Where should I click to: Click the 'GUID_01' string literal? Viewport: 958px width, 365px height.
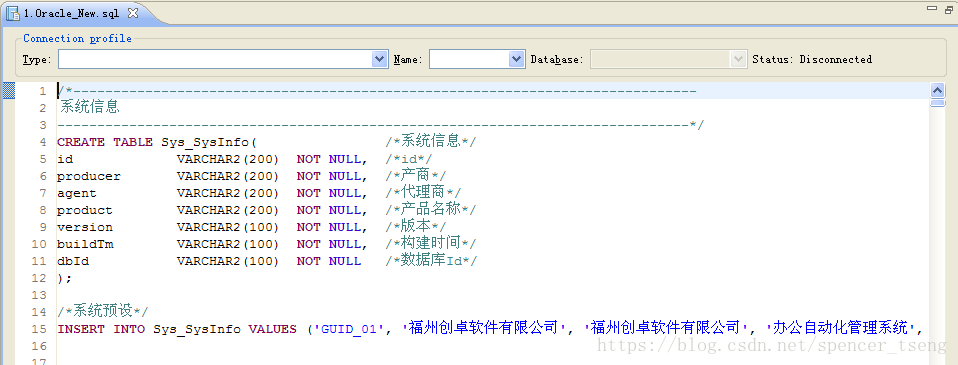tap(350, 329)
